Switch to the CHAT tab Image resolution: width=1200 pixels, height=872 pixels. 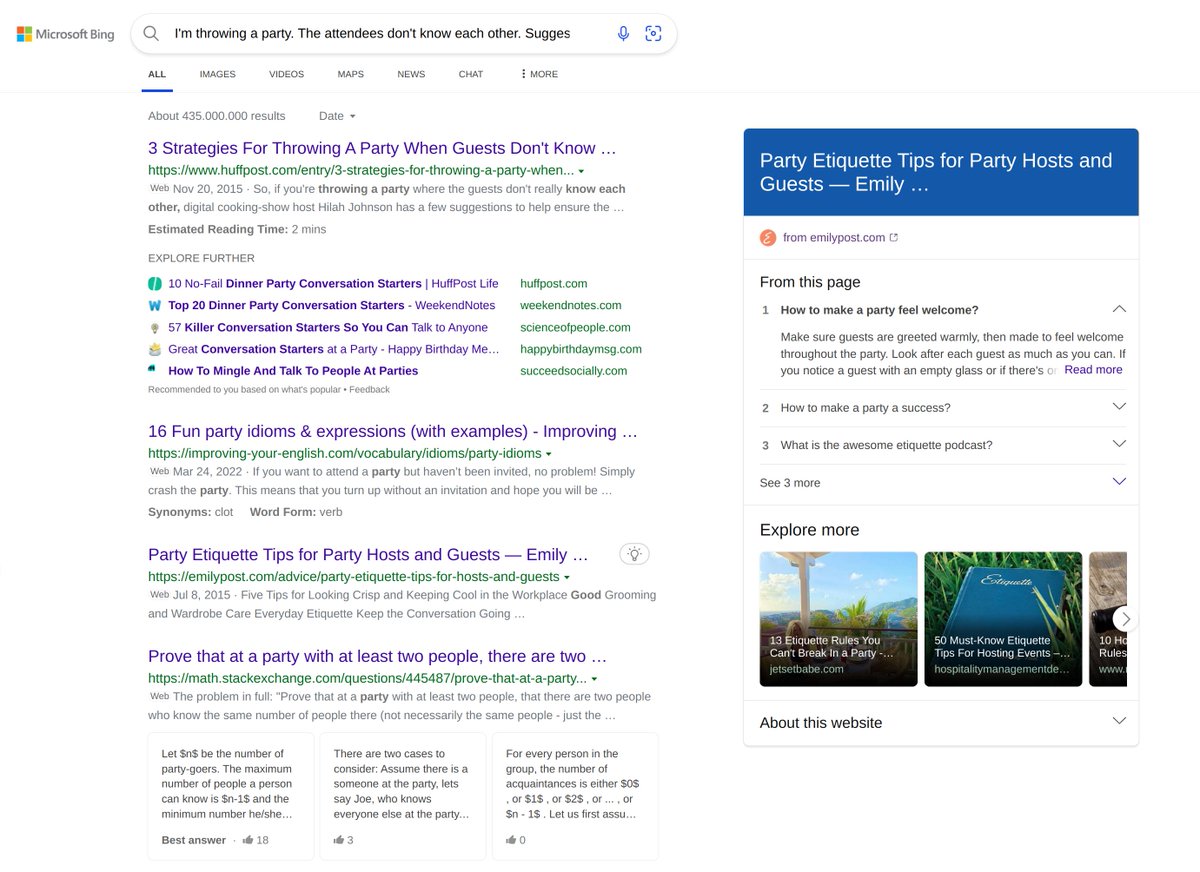471,74
